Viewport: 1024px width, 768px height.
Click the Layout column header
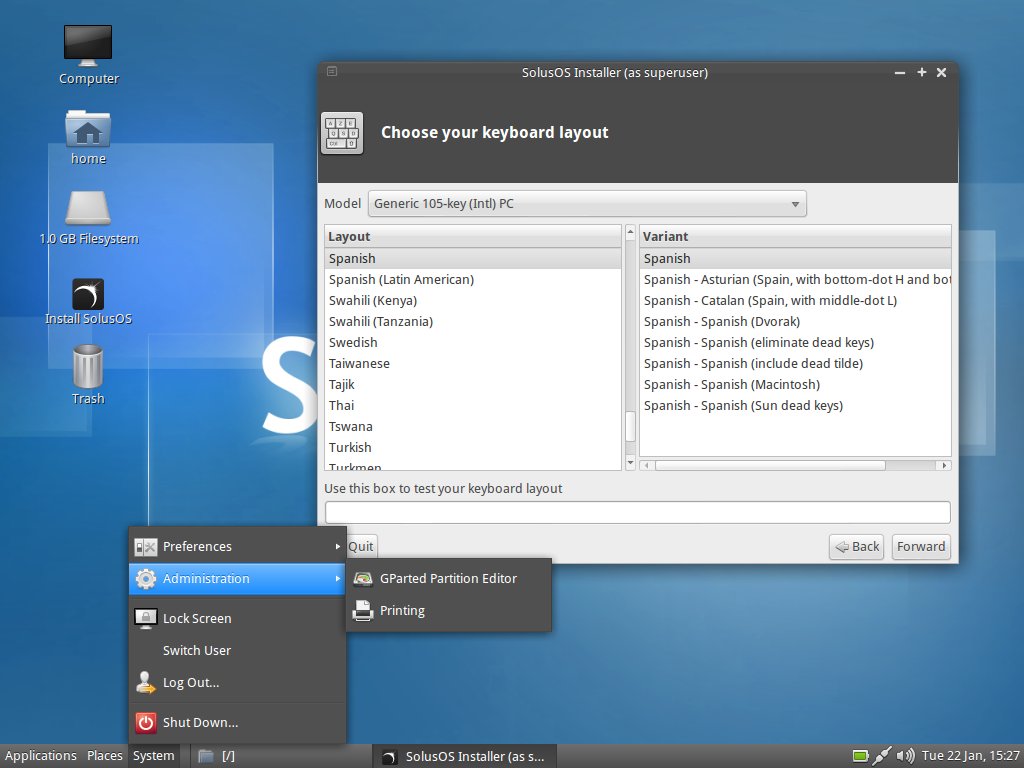pos(473,236)
